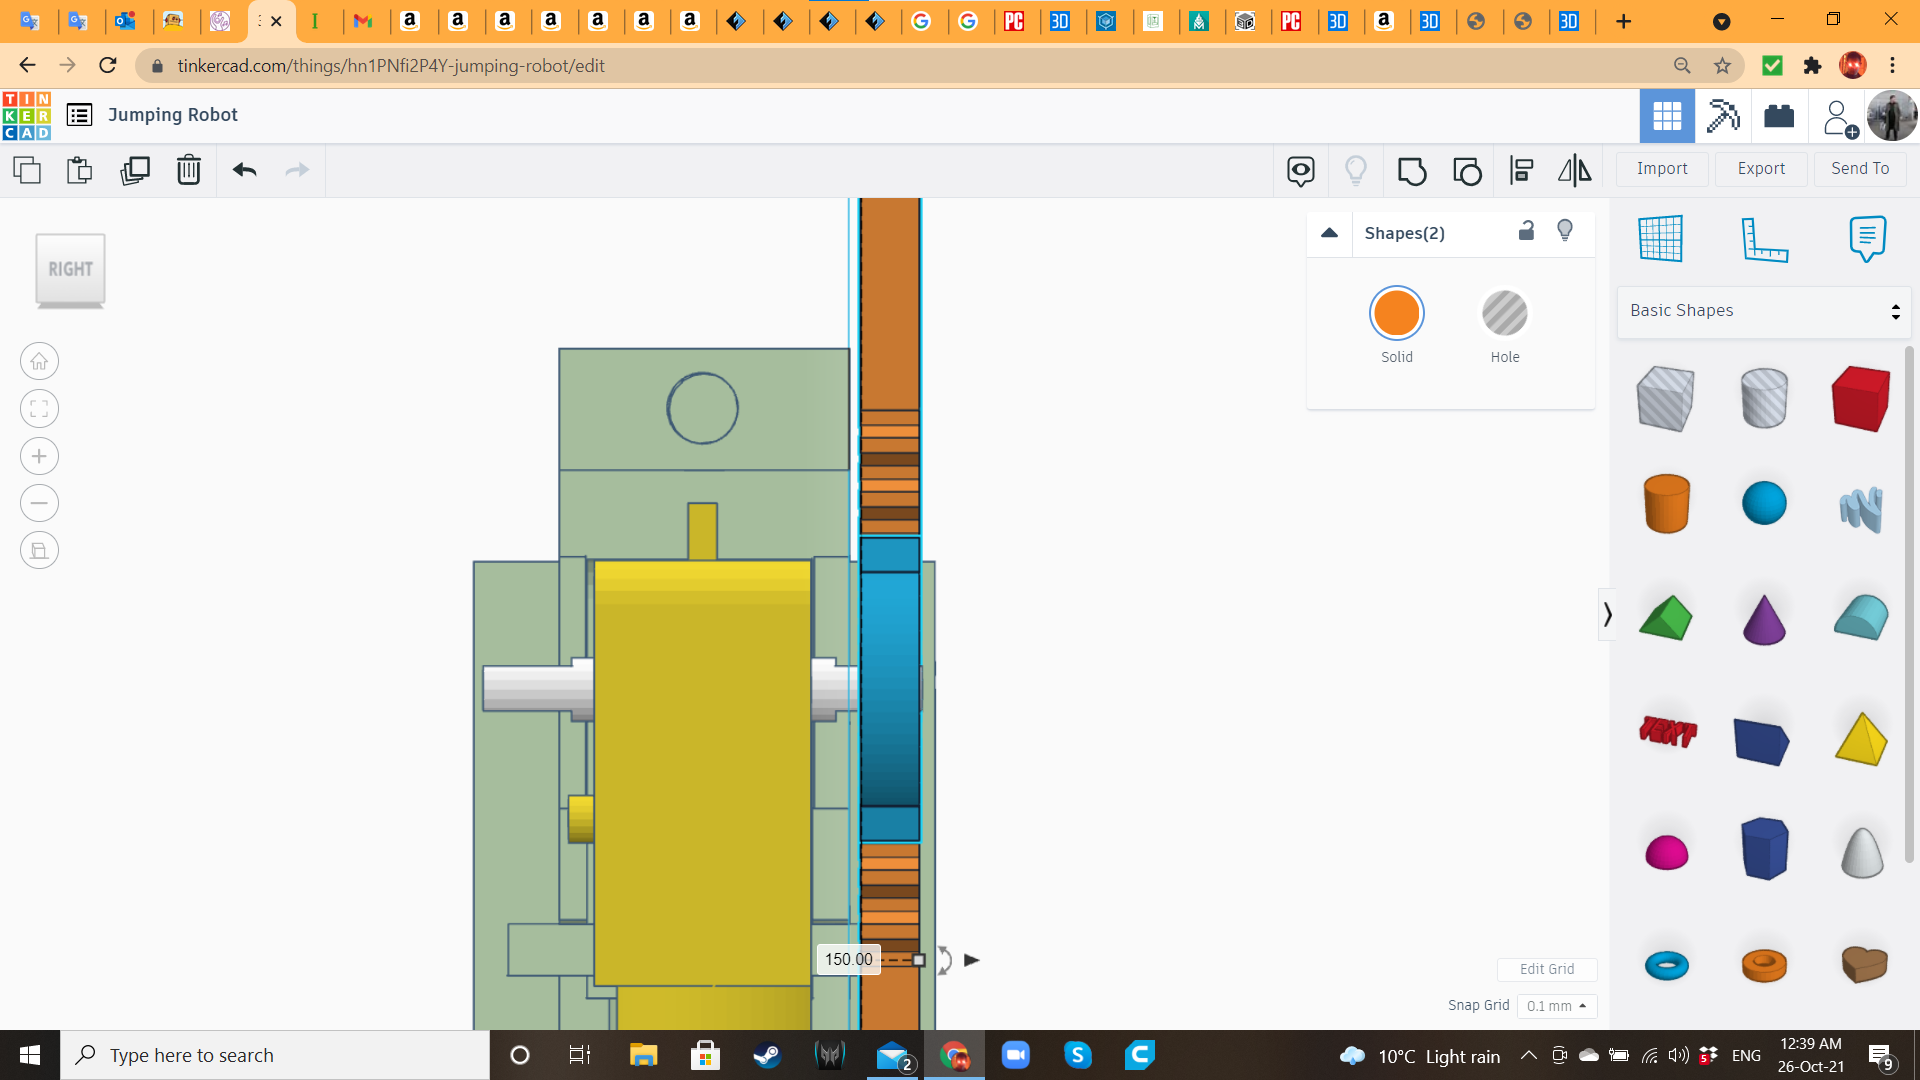Toggle the lock on the selected shapes
Screen dimensions: 1920x1080
point(1526,231)
